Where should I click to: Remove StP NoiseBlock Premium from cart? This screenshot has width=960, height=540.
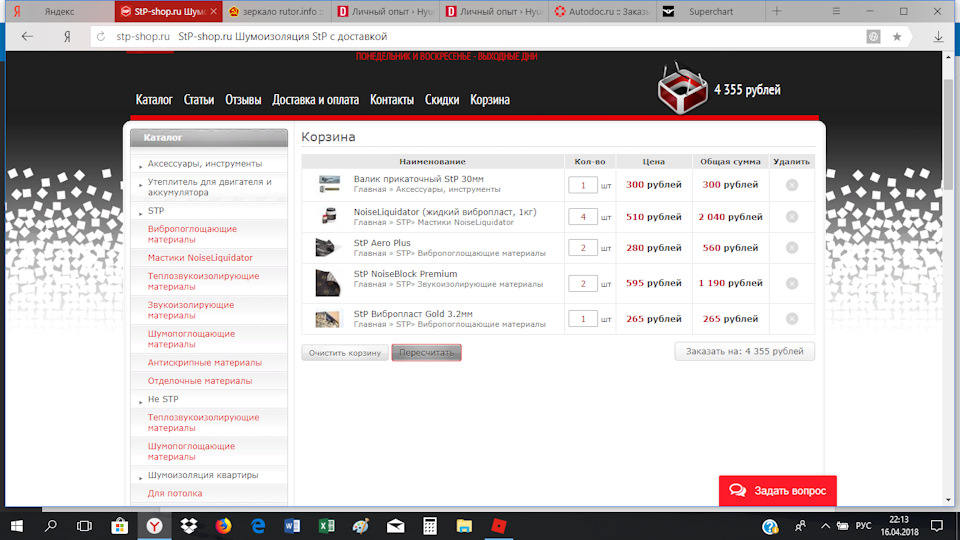point(792,283)
